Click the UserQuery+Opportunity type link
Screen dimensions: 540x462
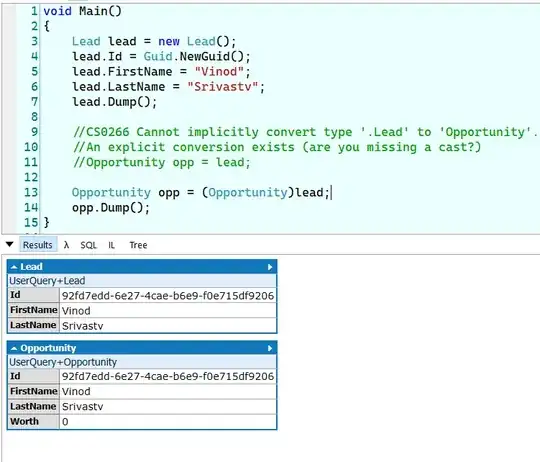tap(63, 362)
